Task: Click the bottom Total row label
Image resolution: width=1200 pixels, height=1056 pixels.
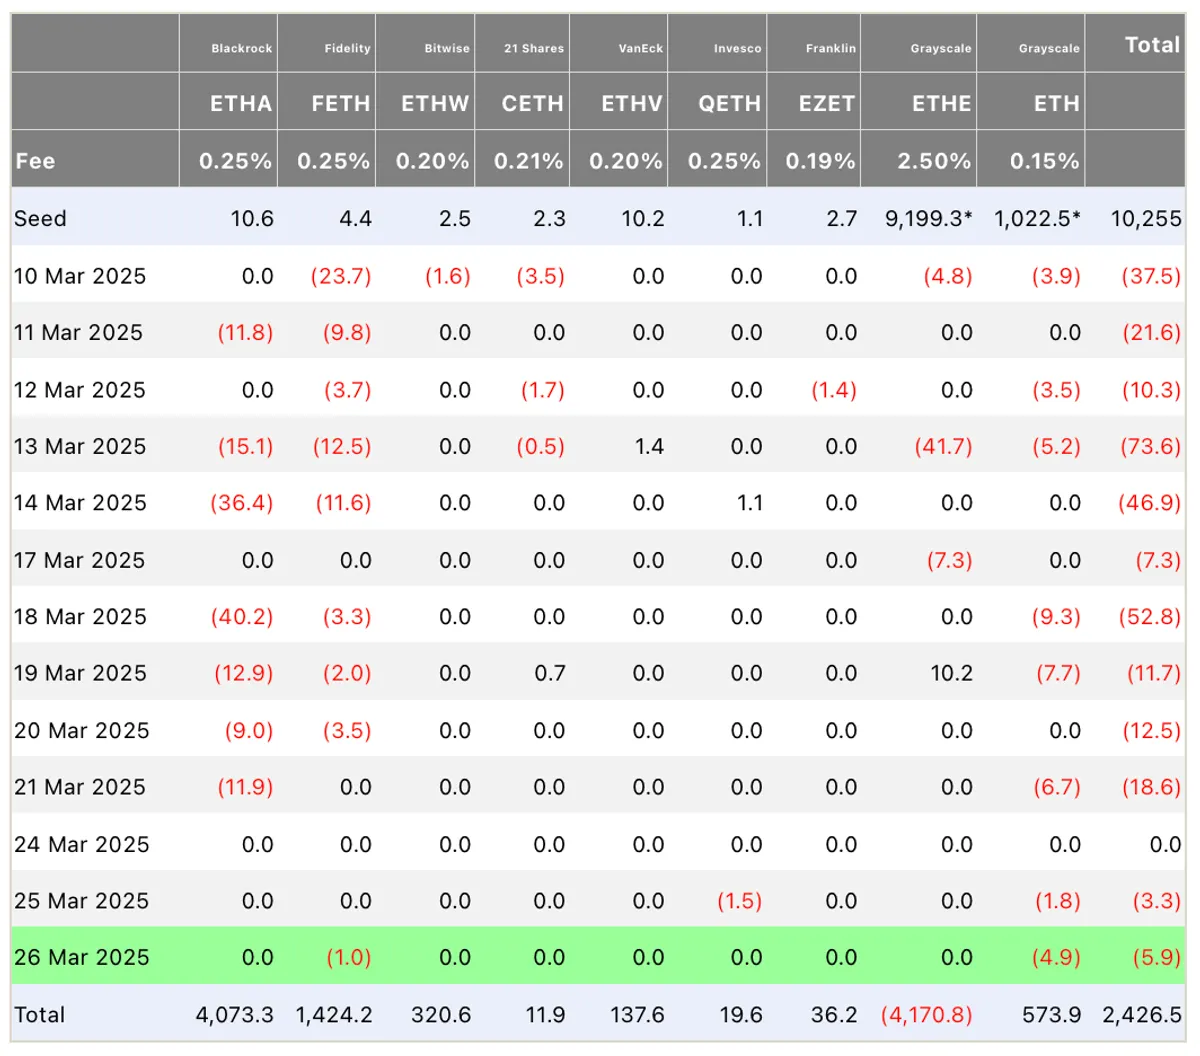Action: [x=39, y=1014]
